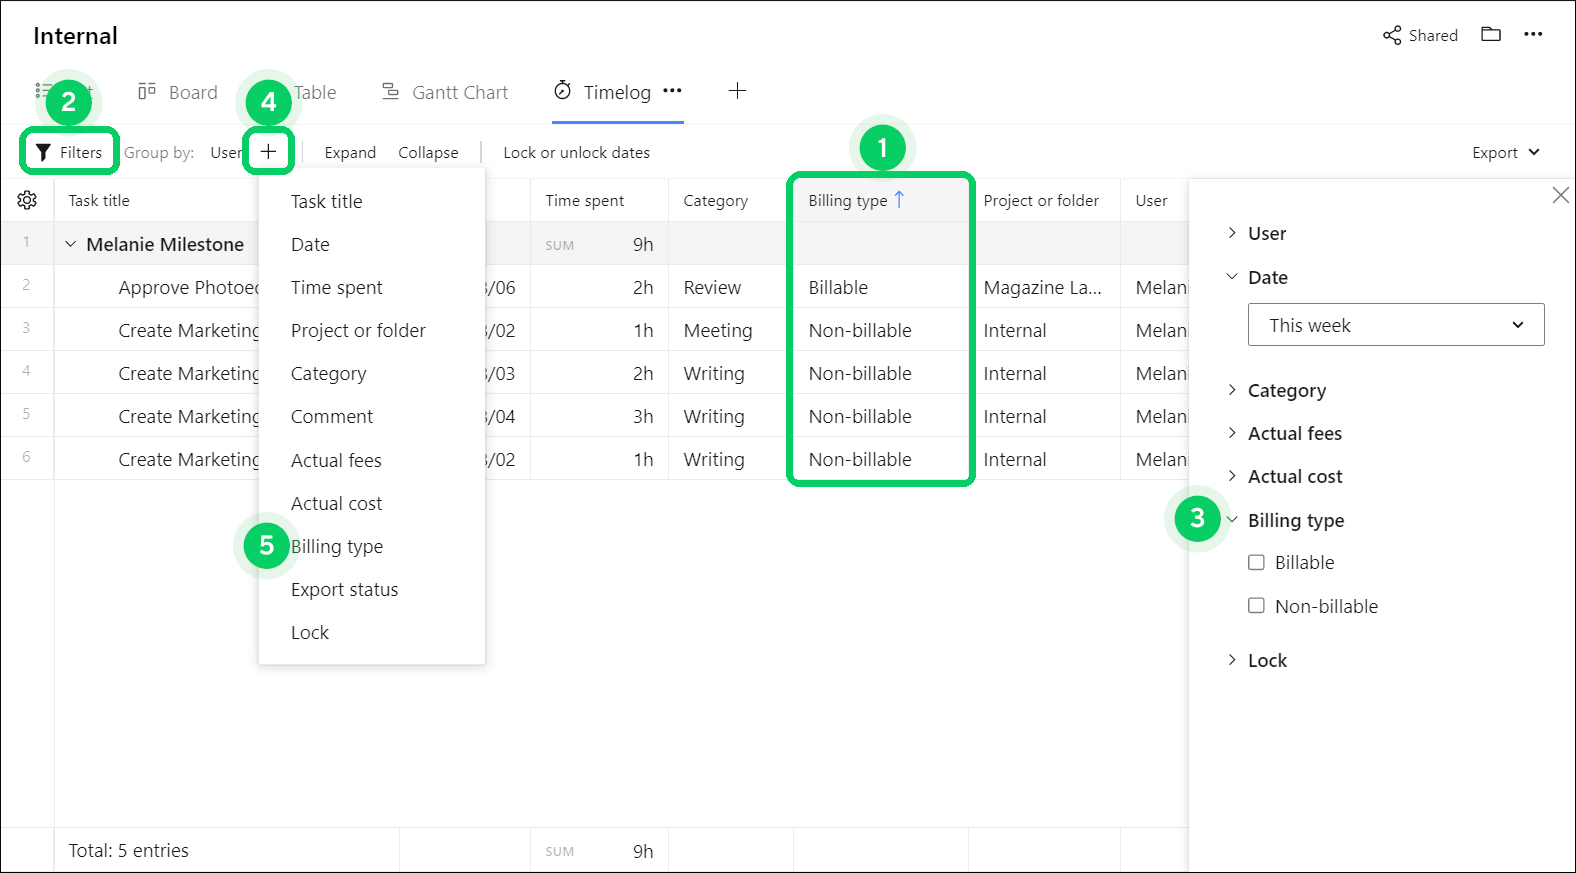Click Lock or unlock dates
The width and height of the screenshot is (1576, 873).
click(576, 152)
